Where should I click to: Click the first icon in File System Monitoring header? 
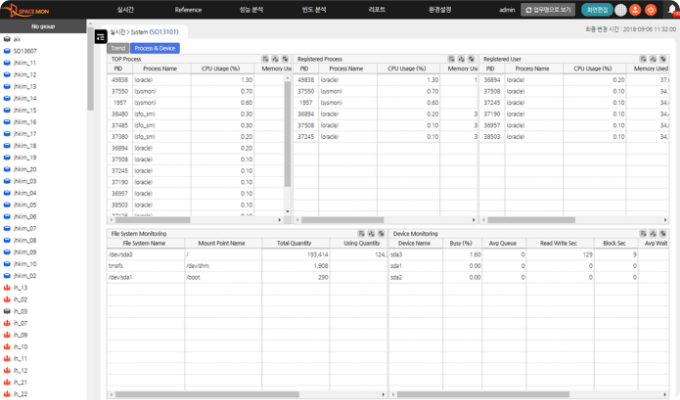(x=360, y=233)
